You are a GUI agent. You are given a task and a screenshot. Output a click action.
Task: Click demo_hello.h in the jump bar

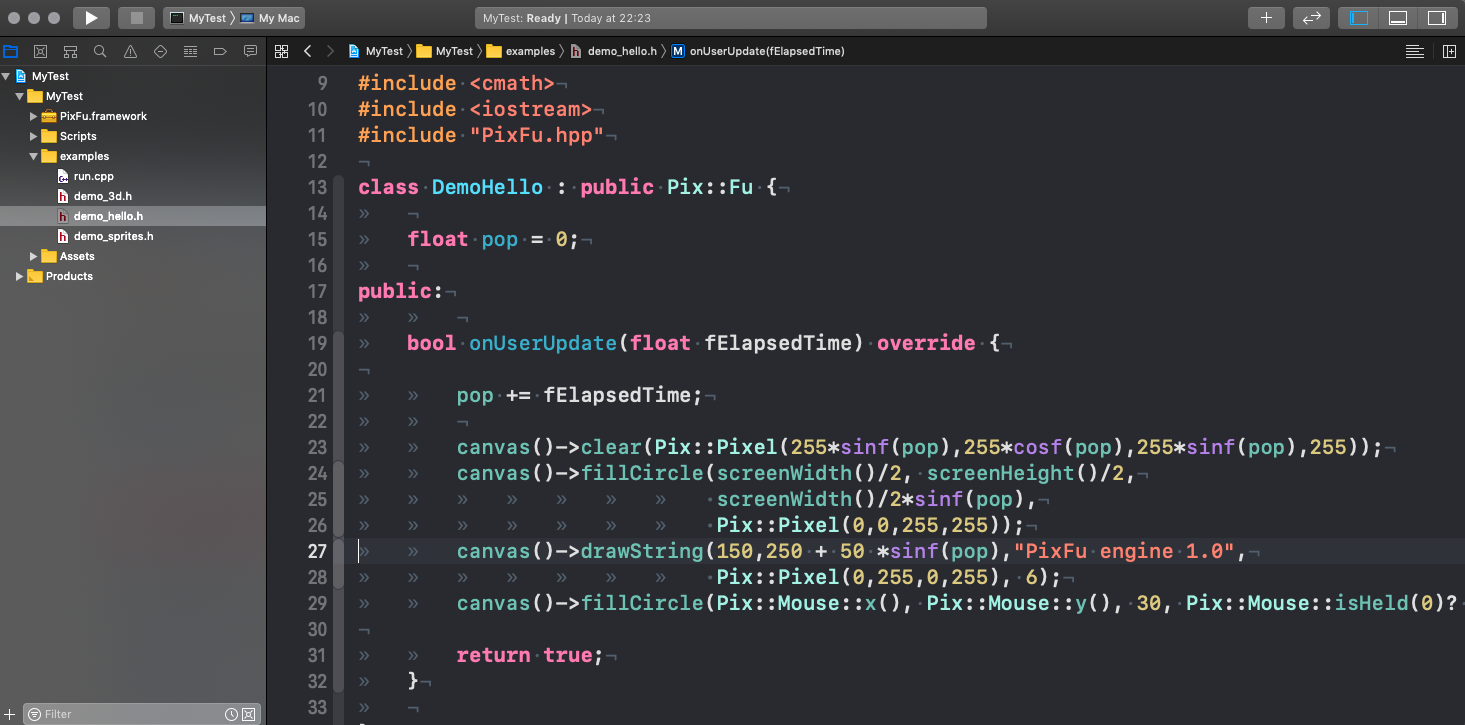click(613, 51)
